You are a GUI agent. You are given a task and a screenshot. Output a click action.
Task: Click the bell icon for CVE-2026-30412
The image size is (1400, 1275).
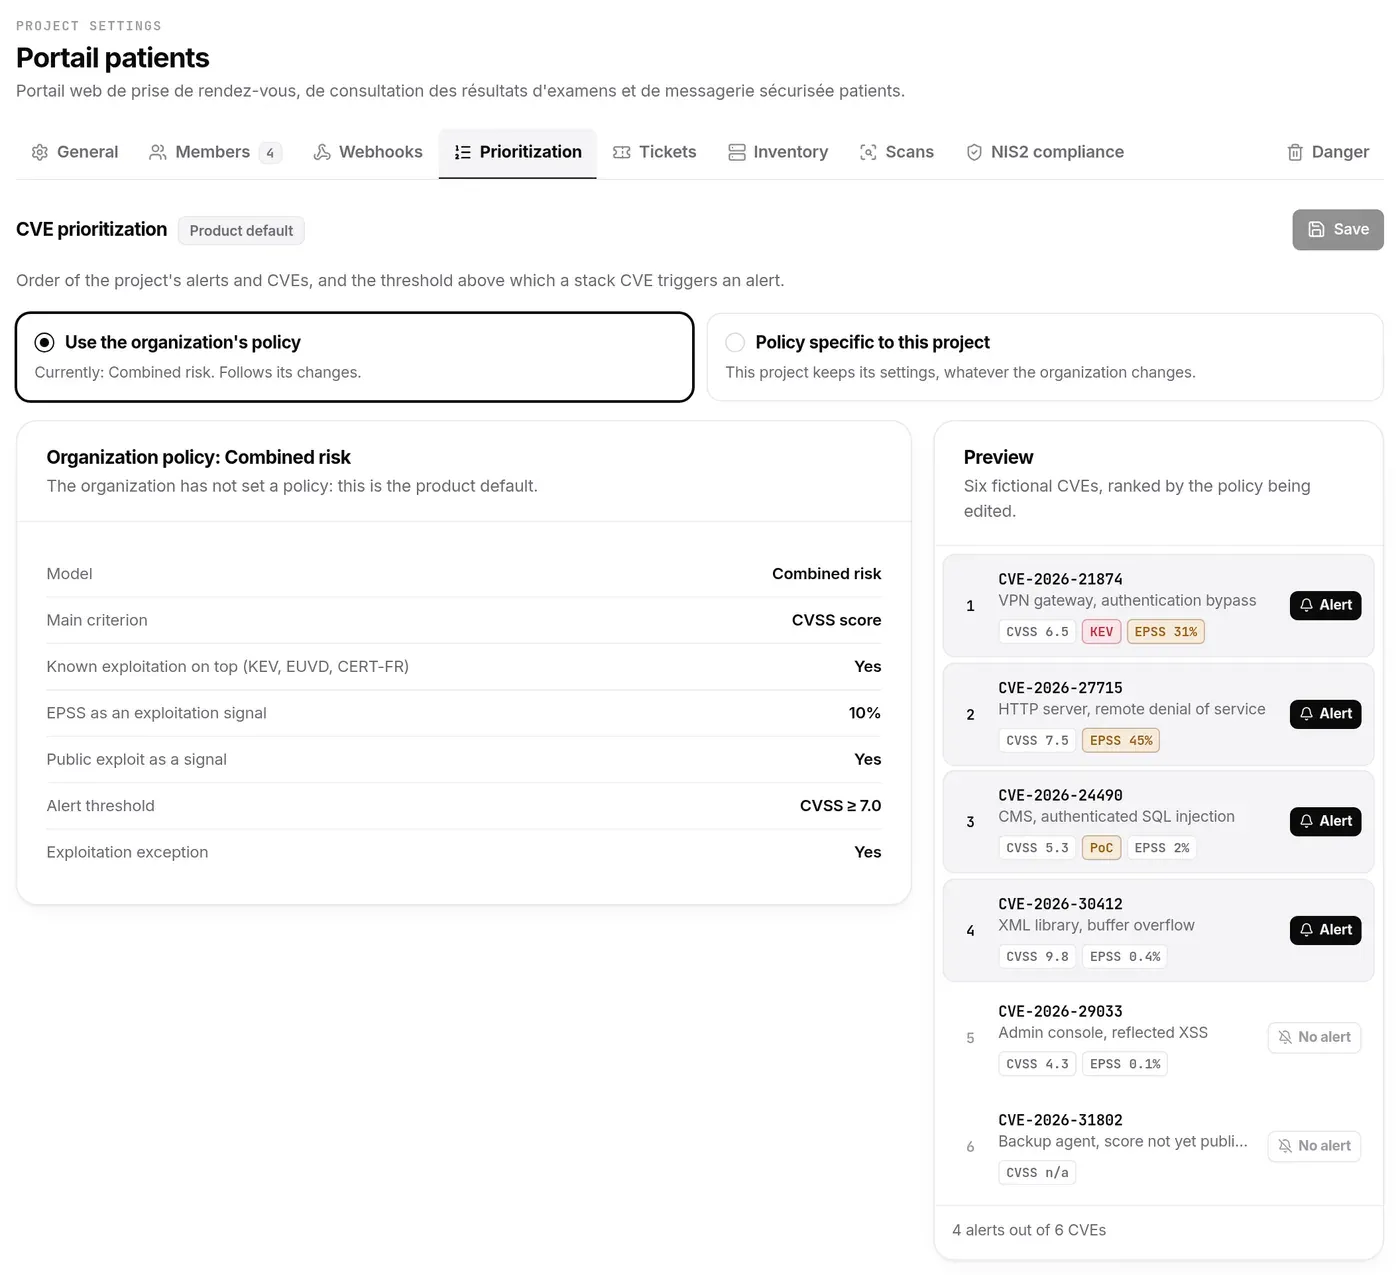(1306, 930)
